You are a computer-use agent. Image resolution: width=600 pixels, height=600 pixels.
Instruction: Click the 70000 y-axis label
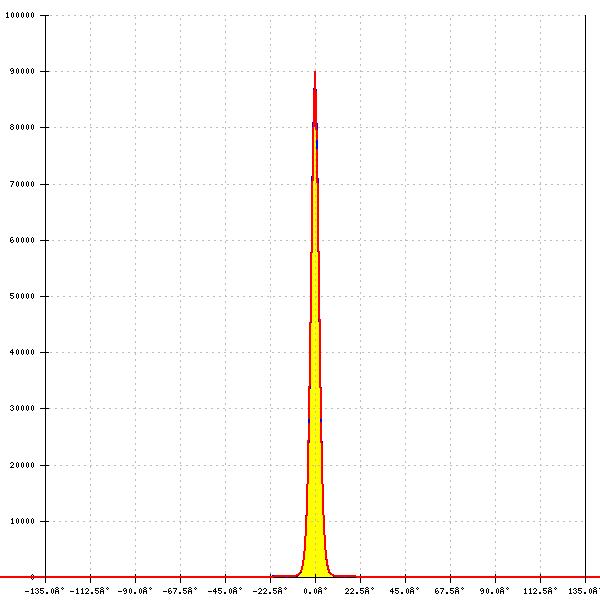(22, 184)
